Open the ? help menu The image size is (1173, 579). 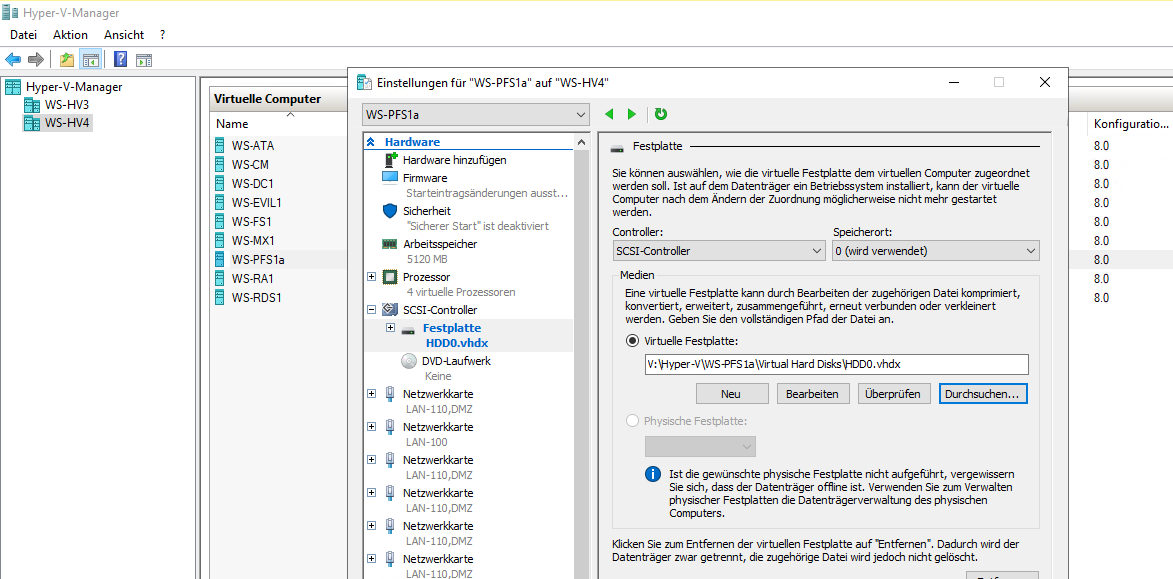point(162,34)
